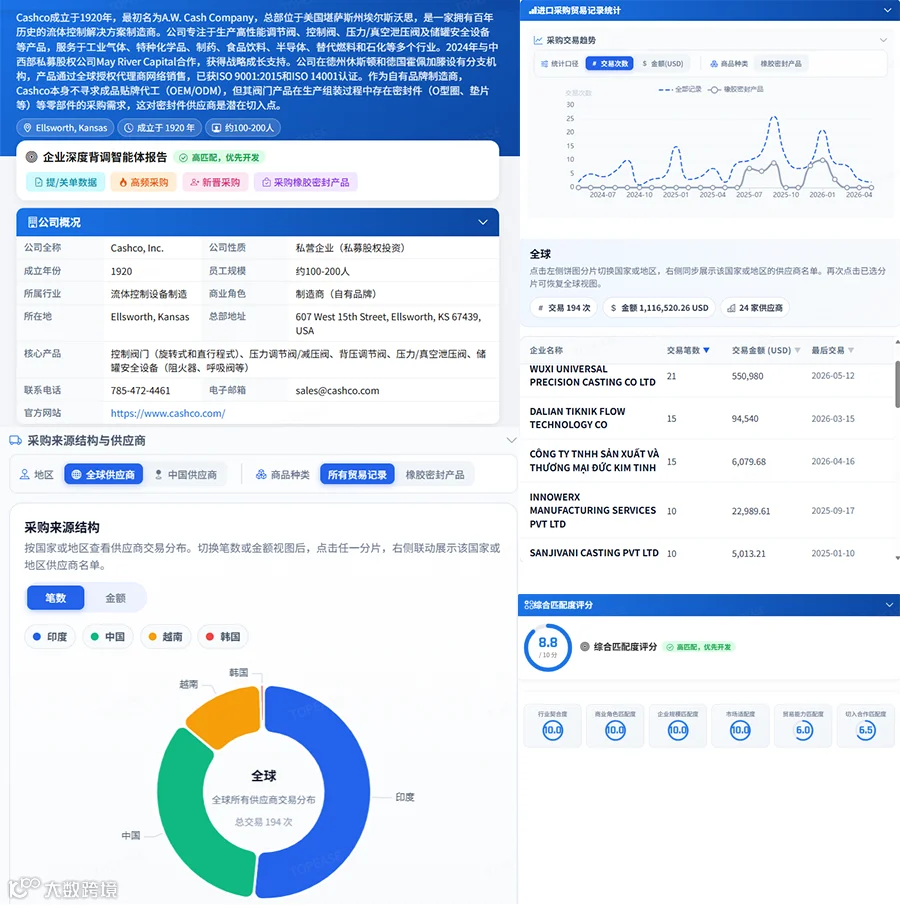
Task: Click the circle icon beside 综合匹配度评分 label
Action: coord(585,647)
